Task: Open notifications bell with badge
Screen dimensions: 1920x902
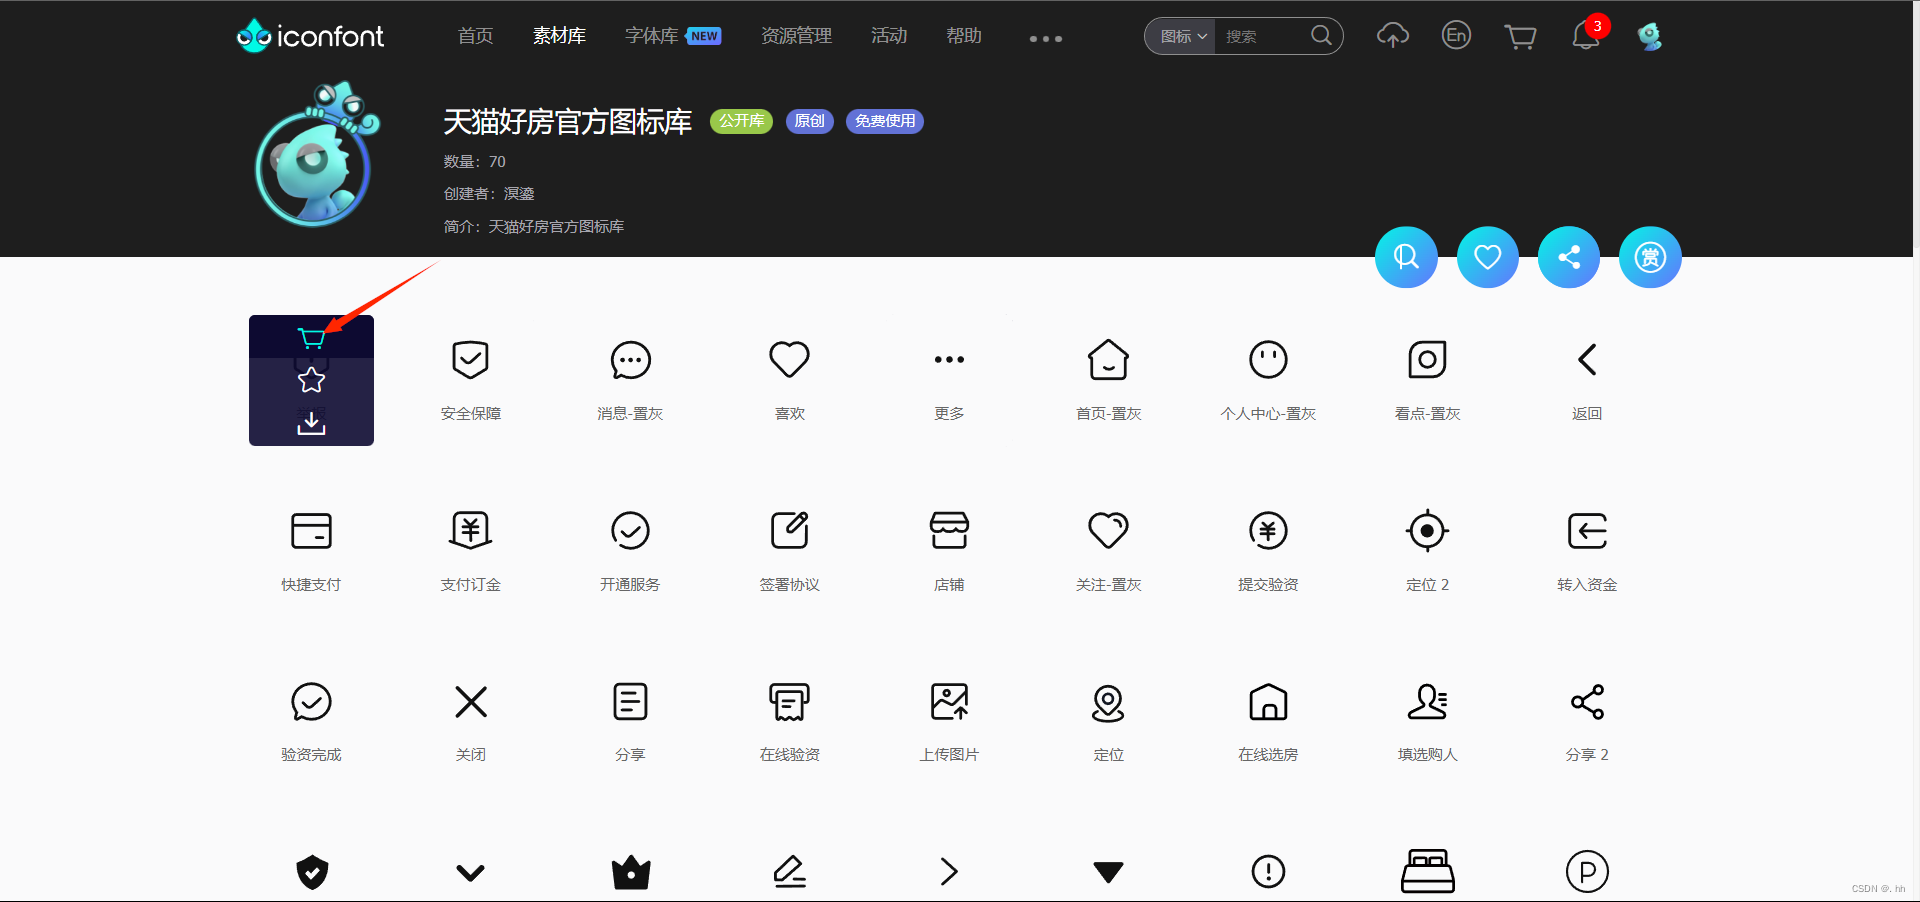Action: pos(1587,34)
